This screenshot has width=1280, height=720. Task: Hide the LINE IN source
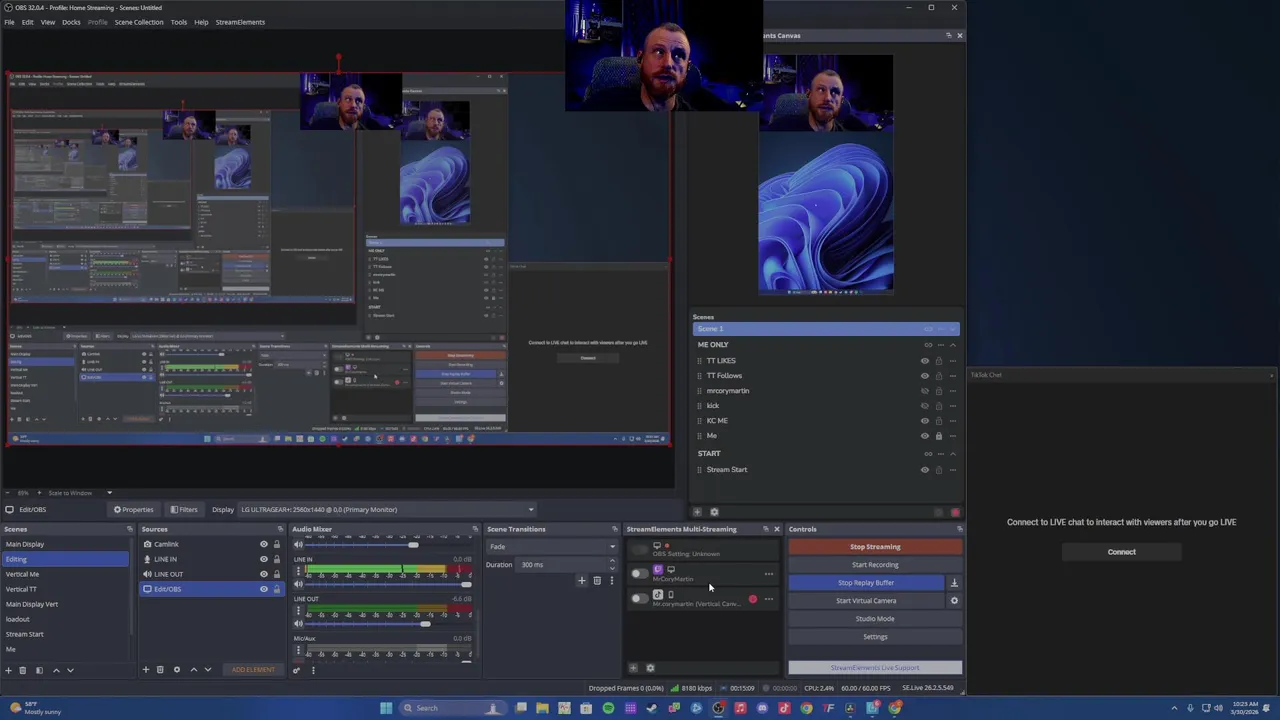pos(264,559)
